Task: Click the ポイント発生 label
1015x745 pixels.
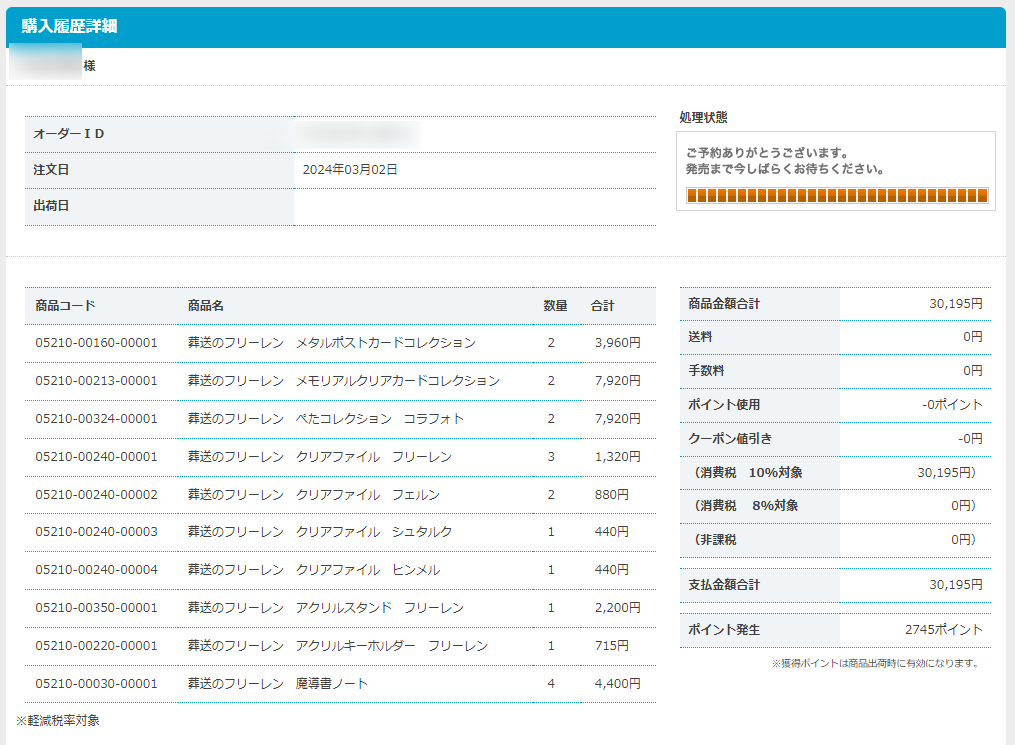Action: (724, 630)
